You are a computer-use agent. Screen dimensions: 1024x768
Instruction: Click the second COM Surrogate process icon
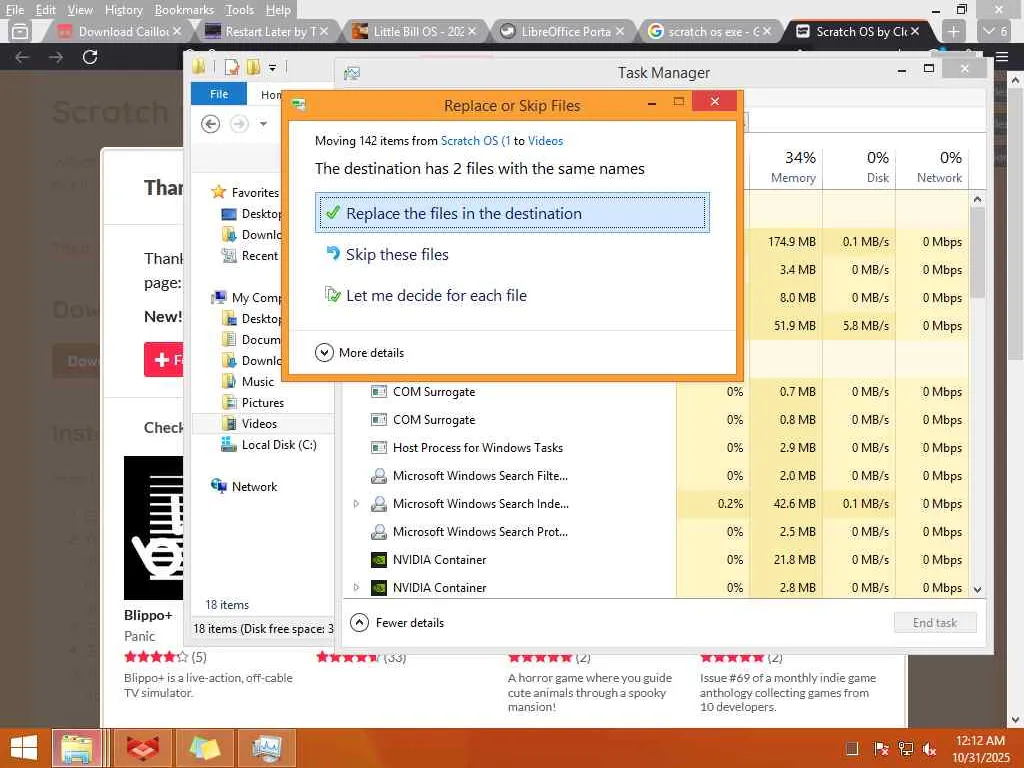click(379, 419)
